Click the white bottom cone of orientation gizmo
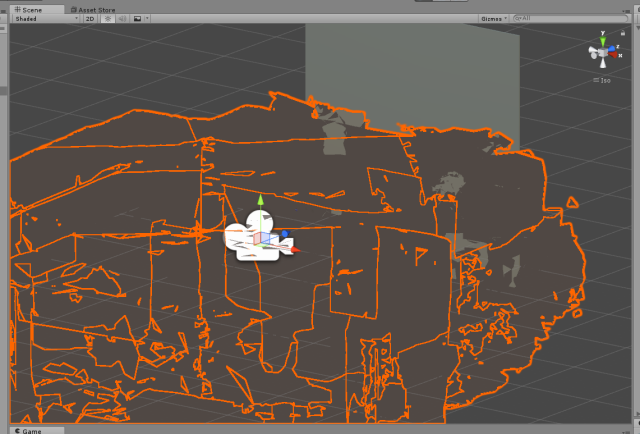The image size is (640, 434). pos(603,63)
